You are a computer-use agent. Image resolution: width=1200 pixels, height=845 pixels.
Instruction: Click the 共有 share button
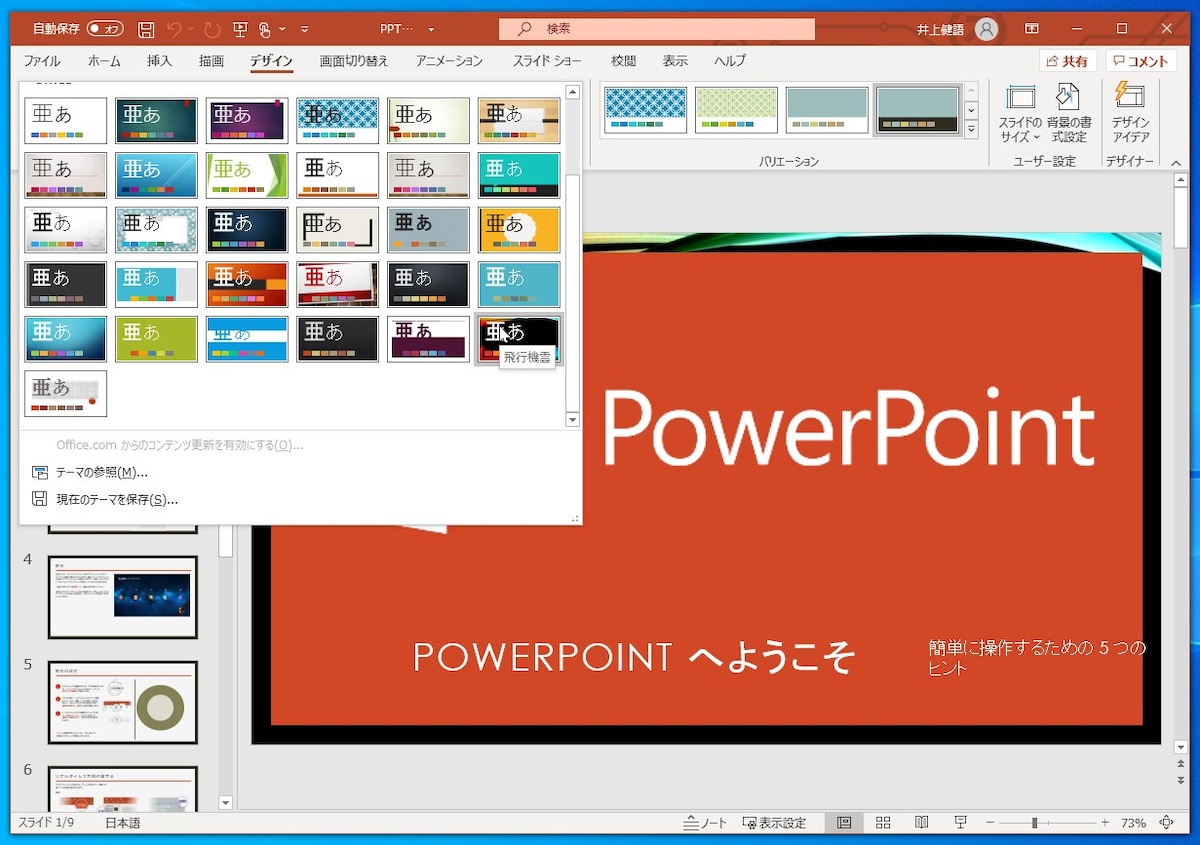[x=1067, y=61]
